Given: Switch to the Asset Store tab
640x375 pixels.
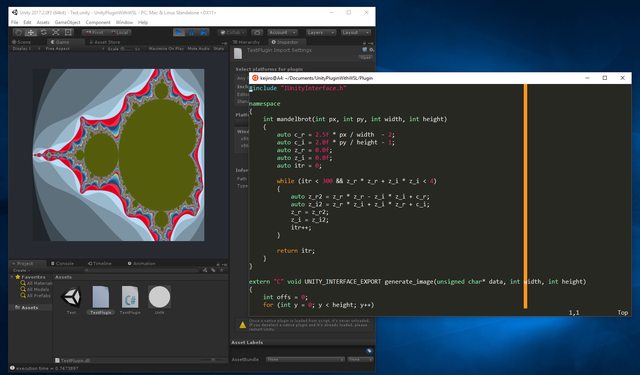Looking at the screenshot, I should pyautogui.click(x=105, y=42).
